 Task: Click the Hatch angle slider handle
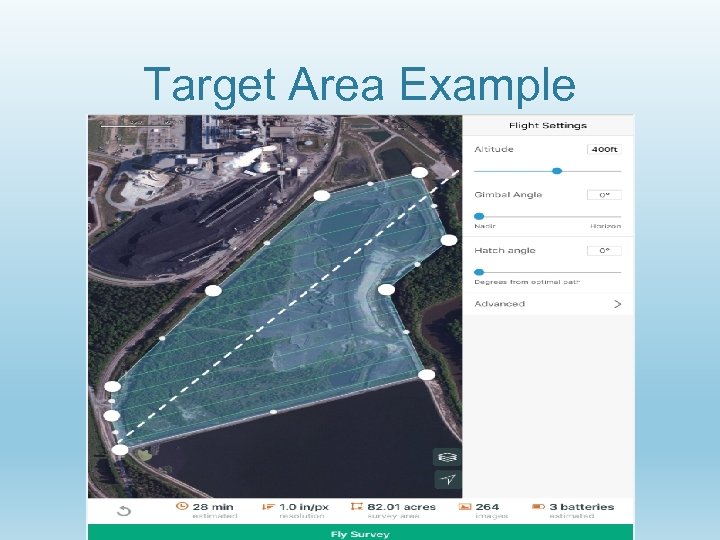(x=479, y=272)
